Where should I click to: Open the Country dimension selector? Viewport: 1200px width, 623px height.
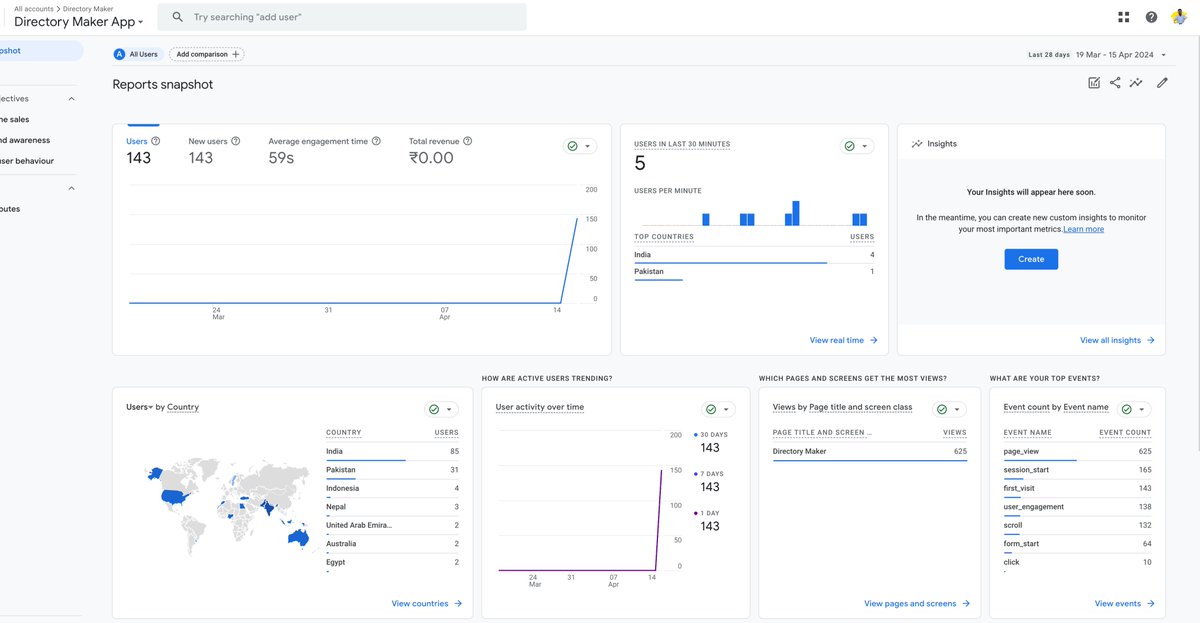(183, 407)
